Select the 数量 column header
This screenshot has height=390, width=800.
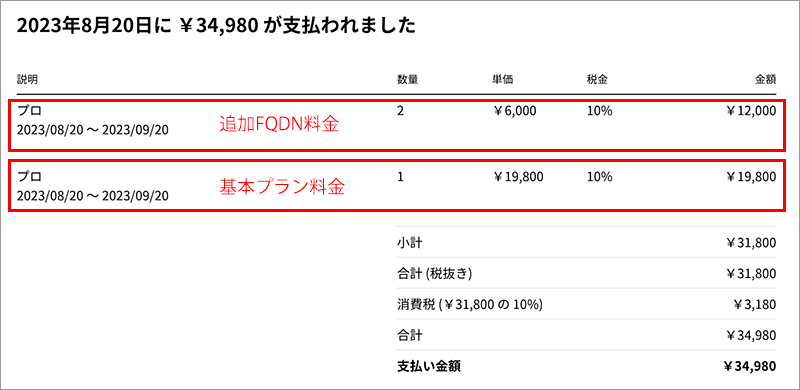407,80
